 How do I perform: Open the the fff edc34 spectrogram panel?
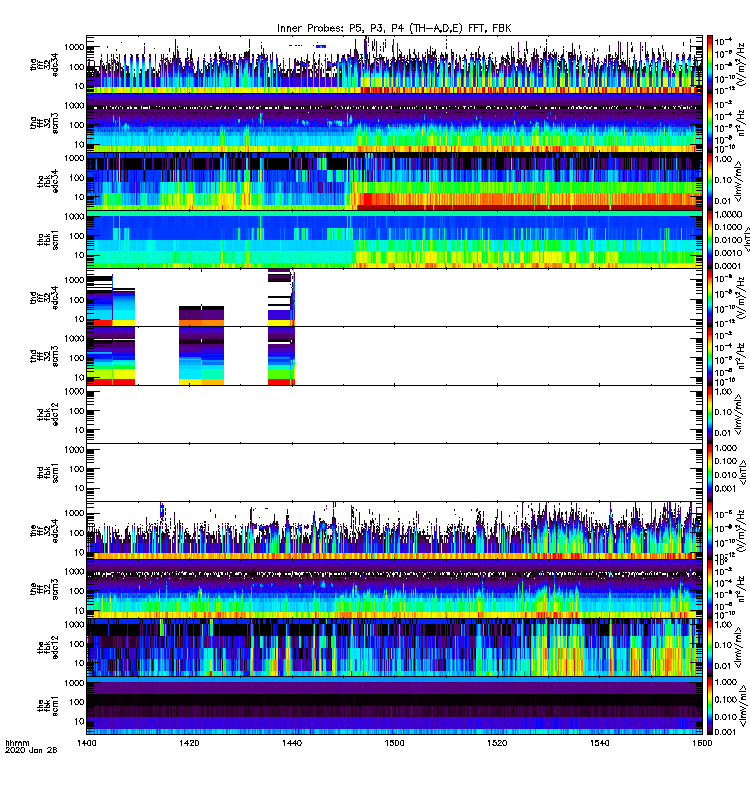pyautogui.click(x=394, y=531)
